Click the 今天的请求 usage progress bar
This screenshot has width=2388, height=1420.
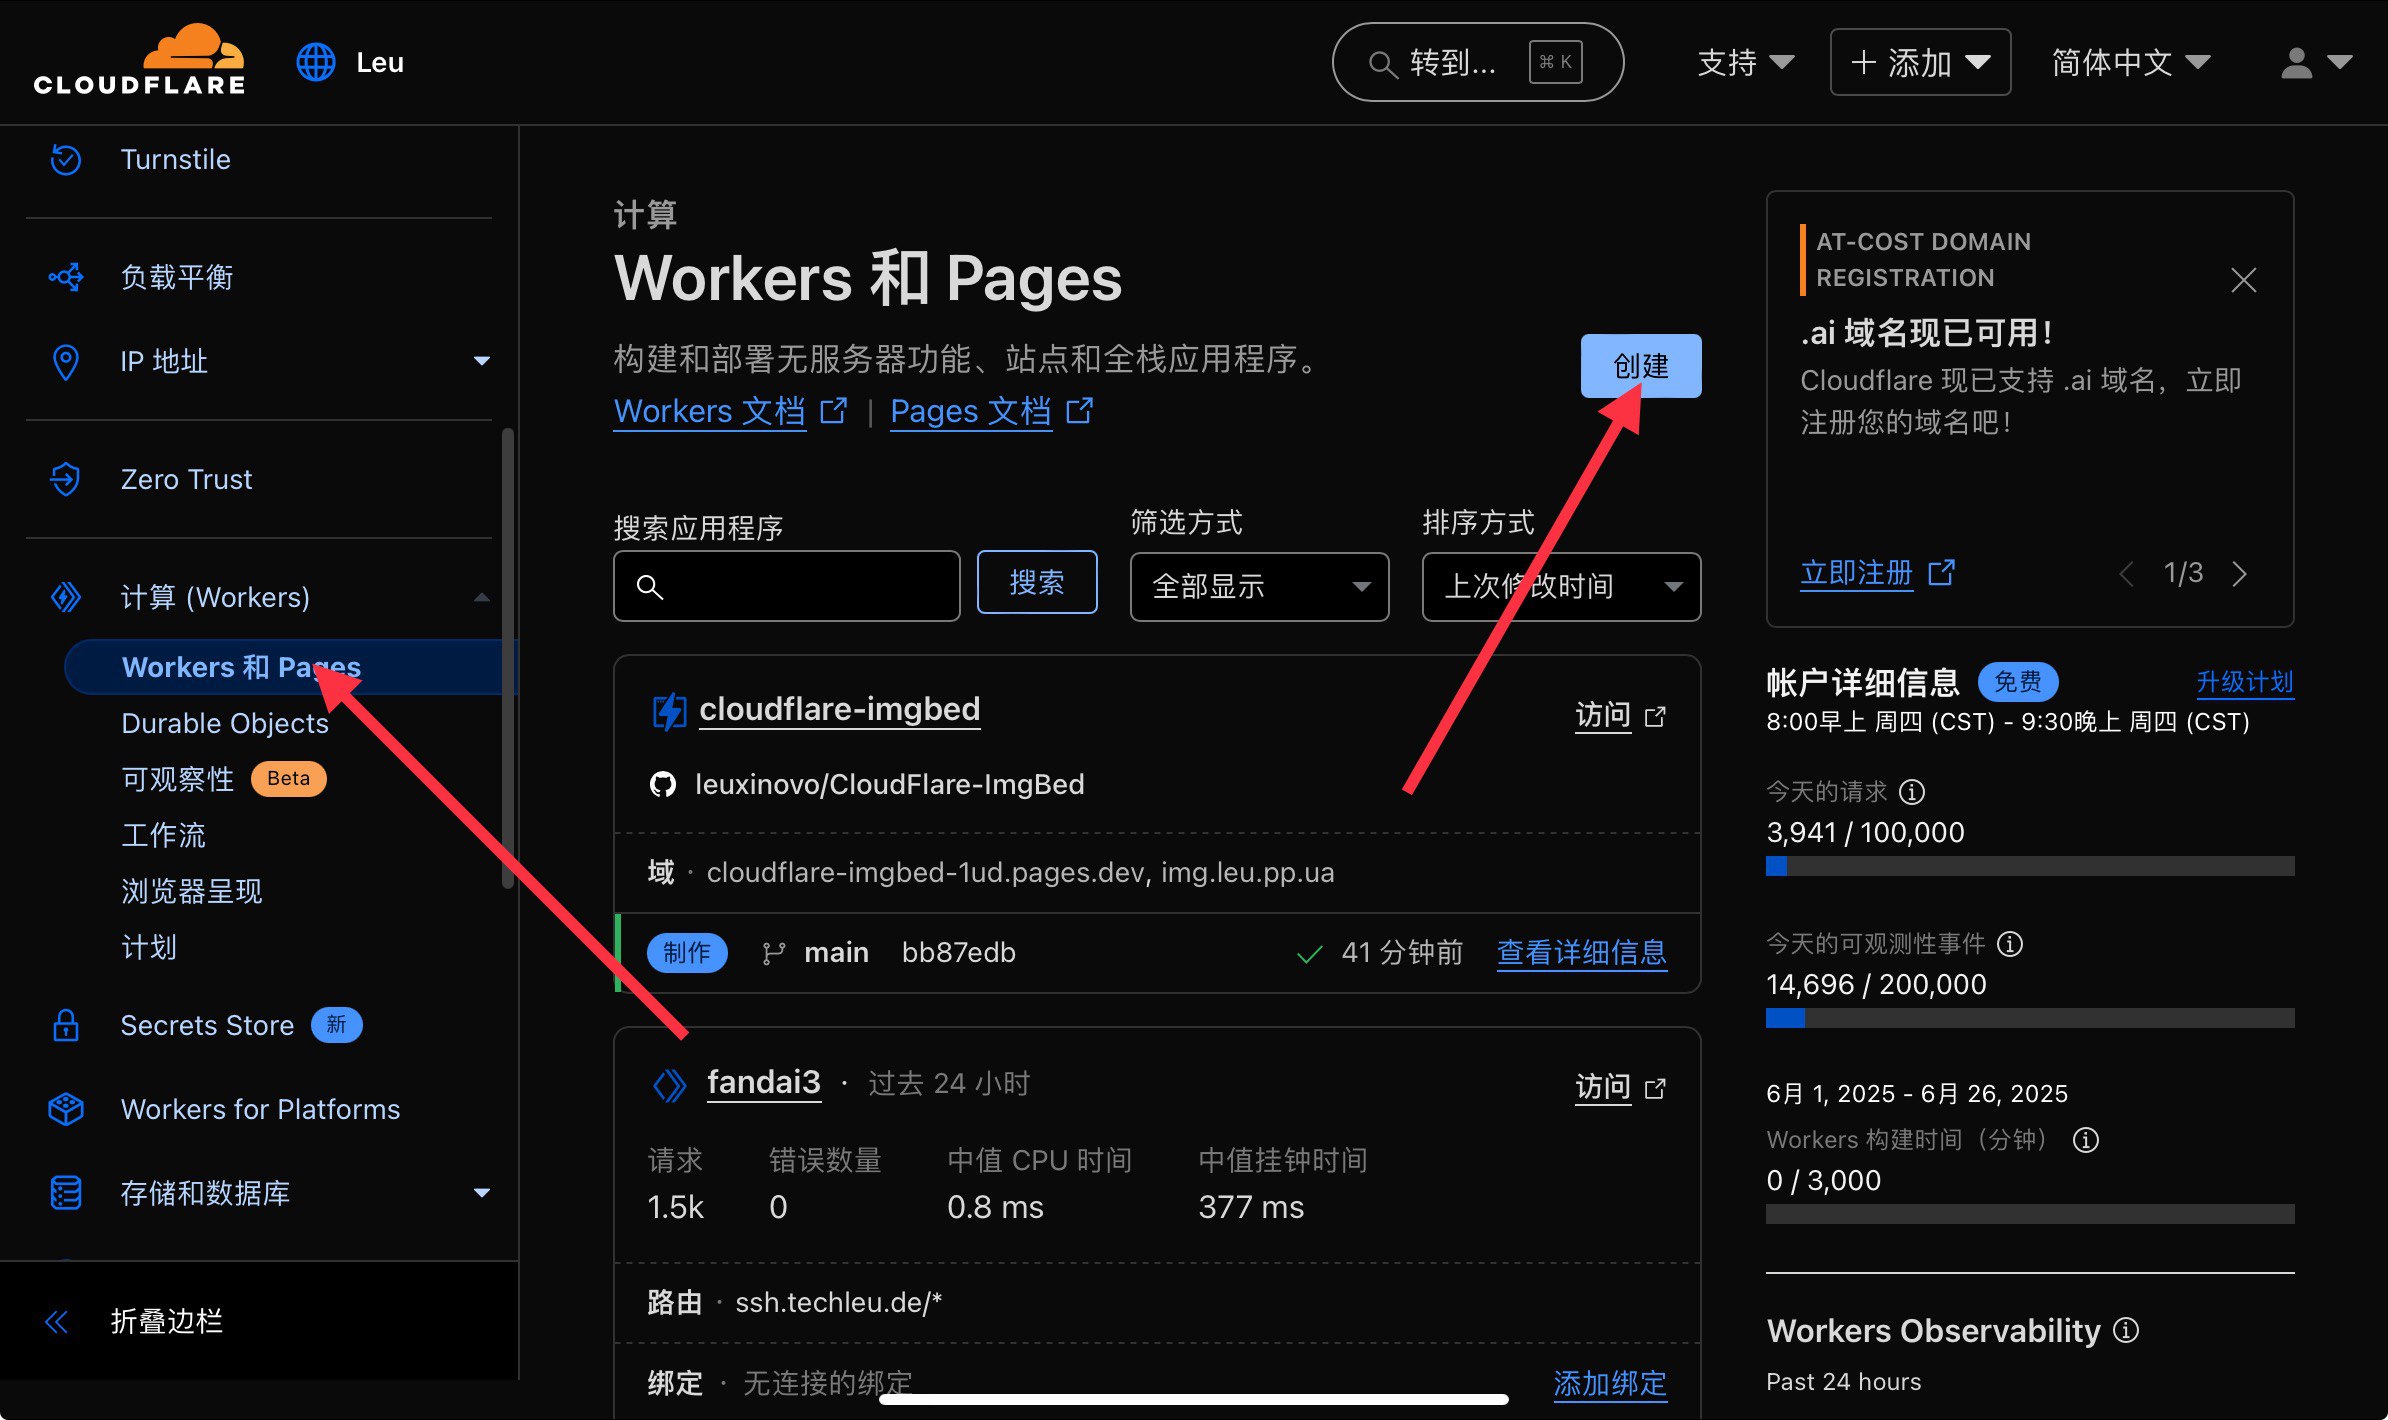[2030, 866]
